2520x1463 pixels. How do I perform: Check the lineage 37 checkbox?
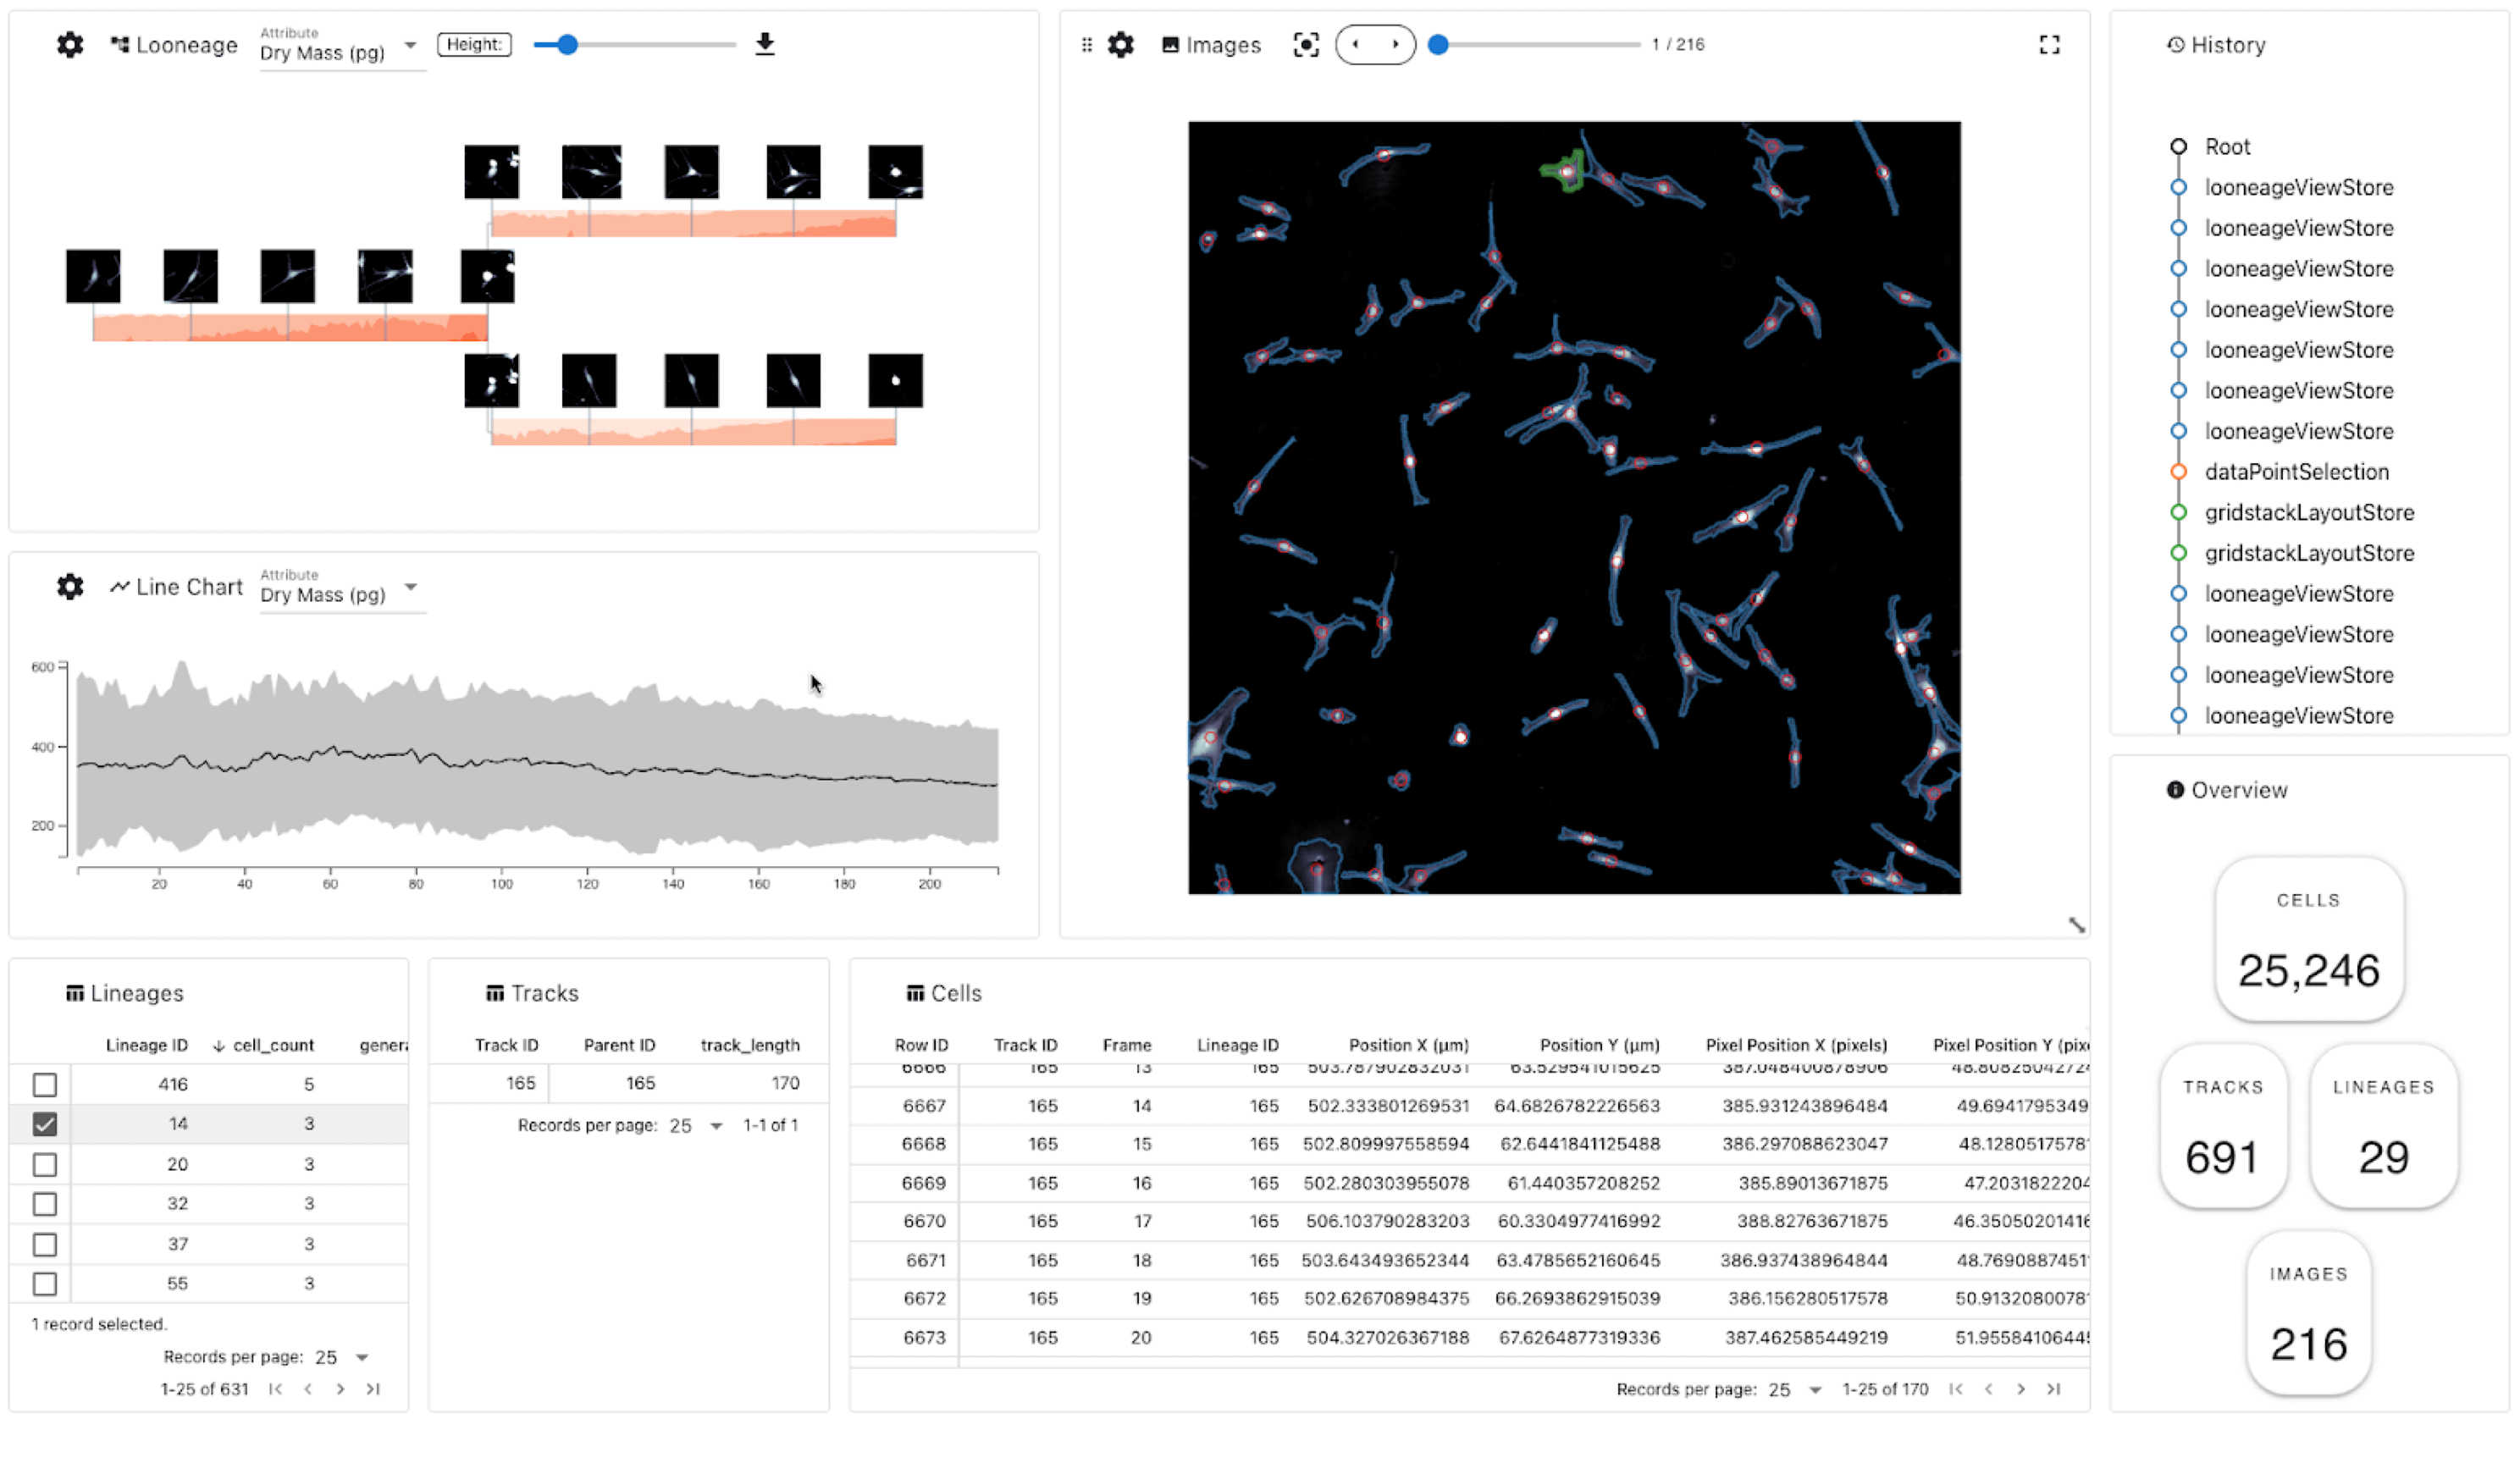click(x=45, y=1245)
